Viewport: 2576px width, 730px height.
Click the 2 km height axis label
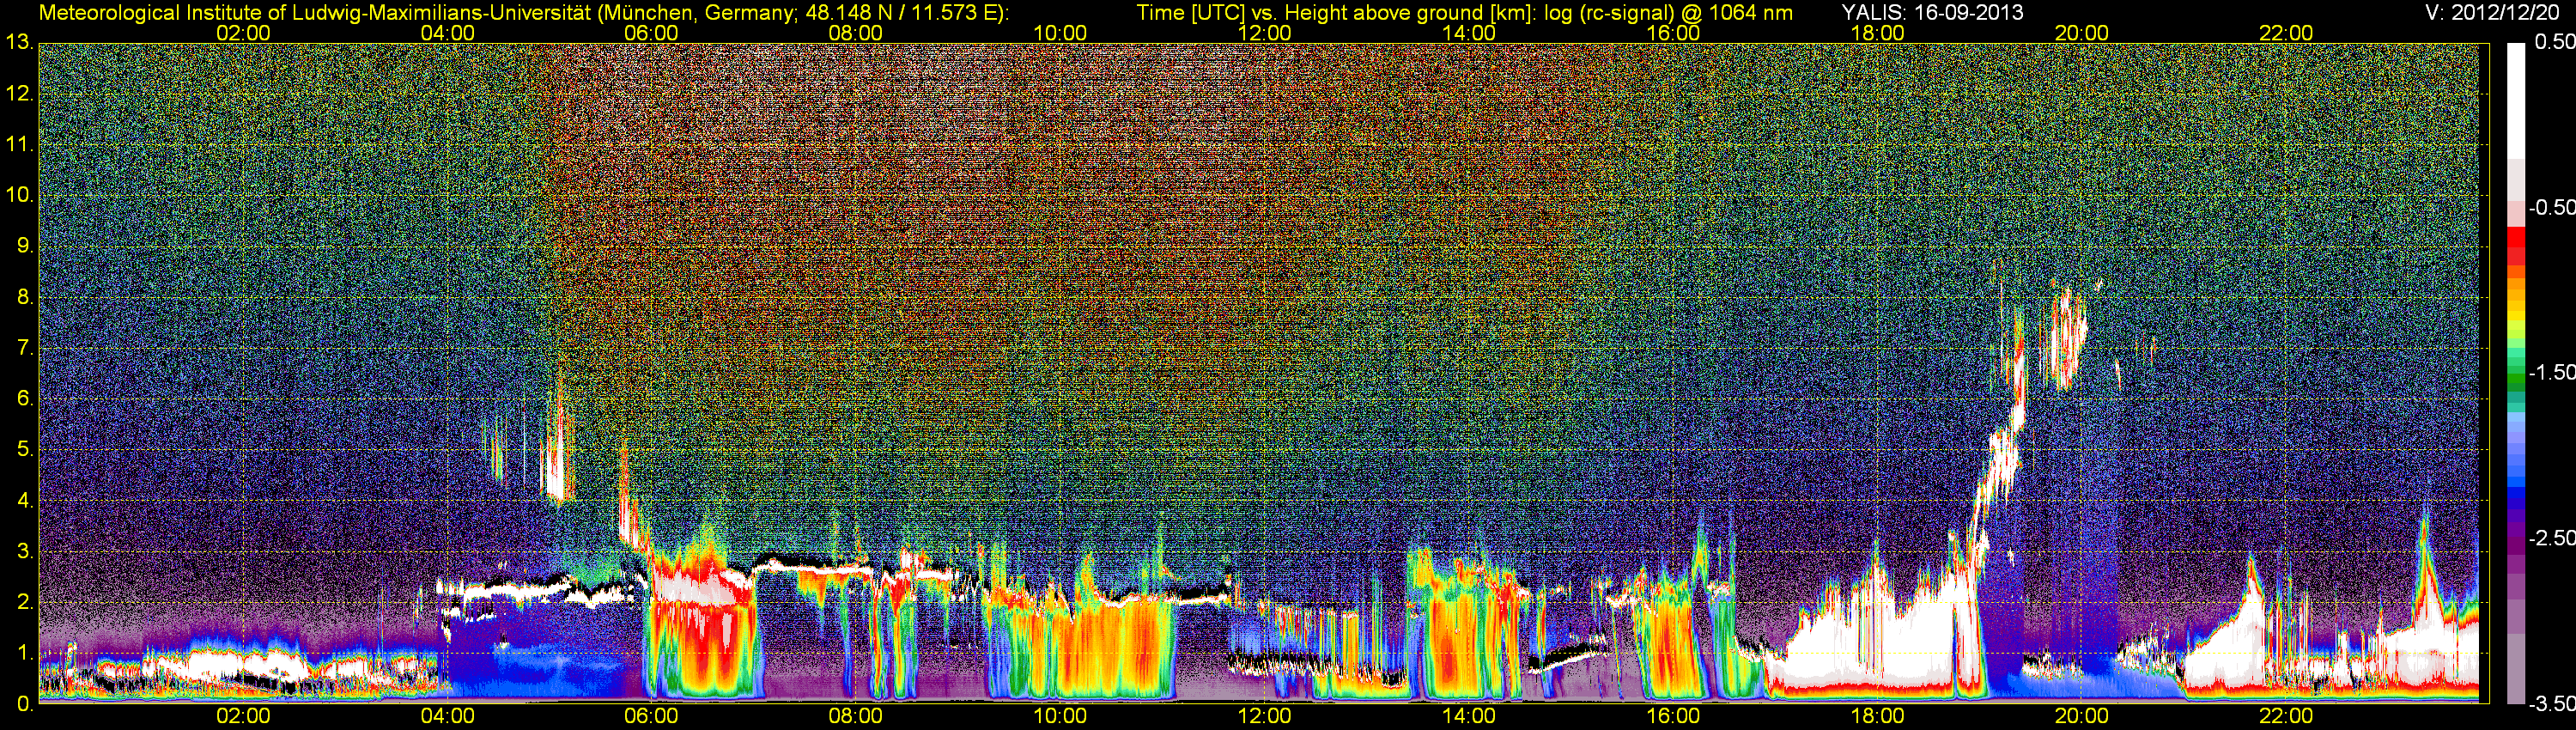point(25,602)
